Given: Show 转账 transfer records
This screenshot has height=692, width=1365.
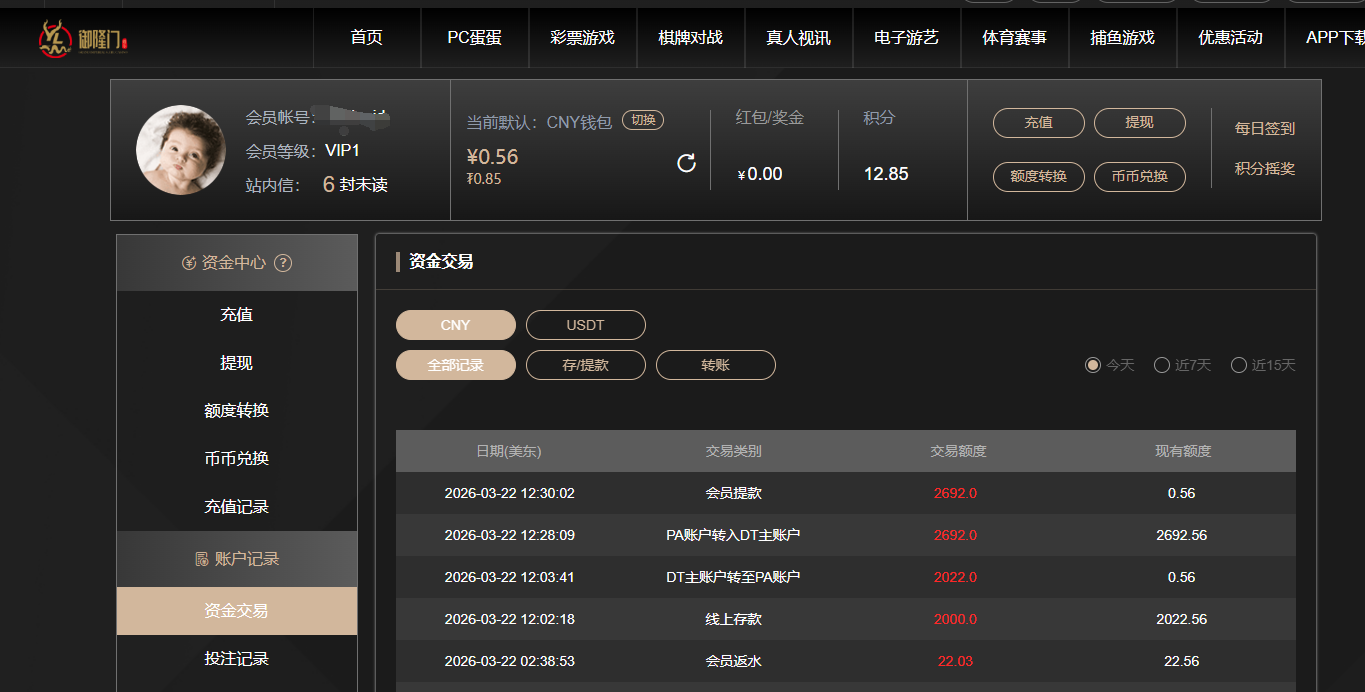Looking at the screenshot, I should click(x=715, y=365).
